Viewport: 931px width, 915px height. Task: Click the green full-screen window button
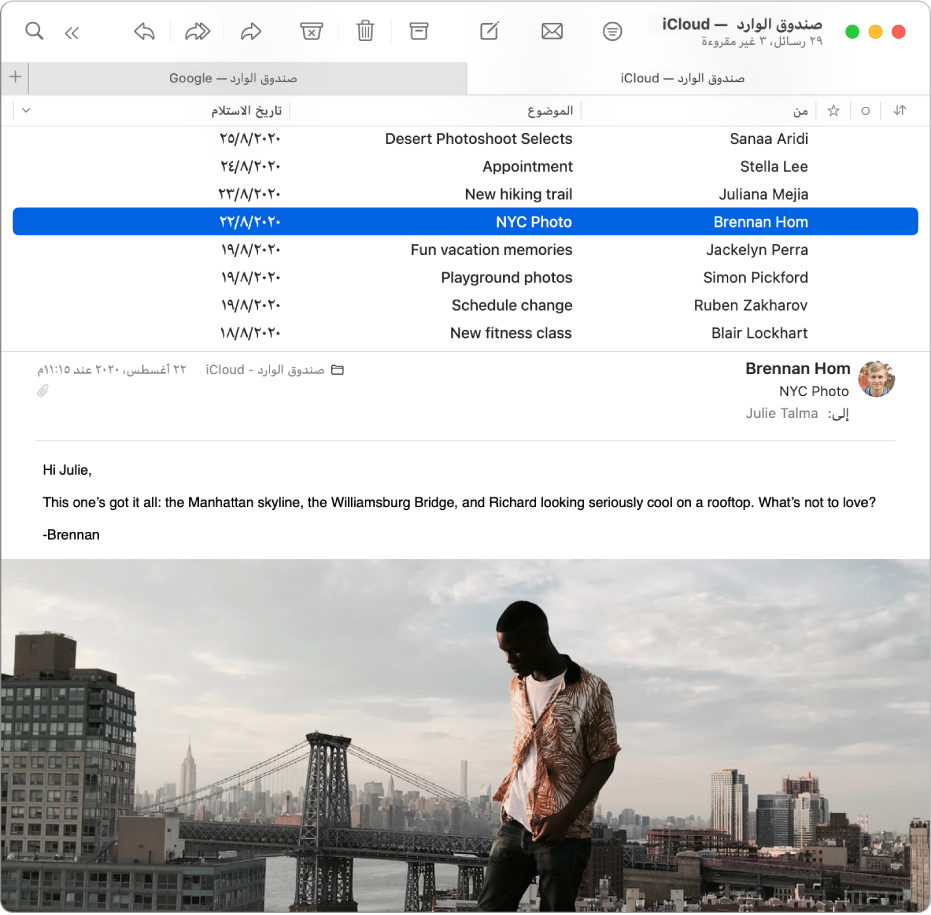pos(852,31)
